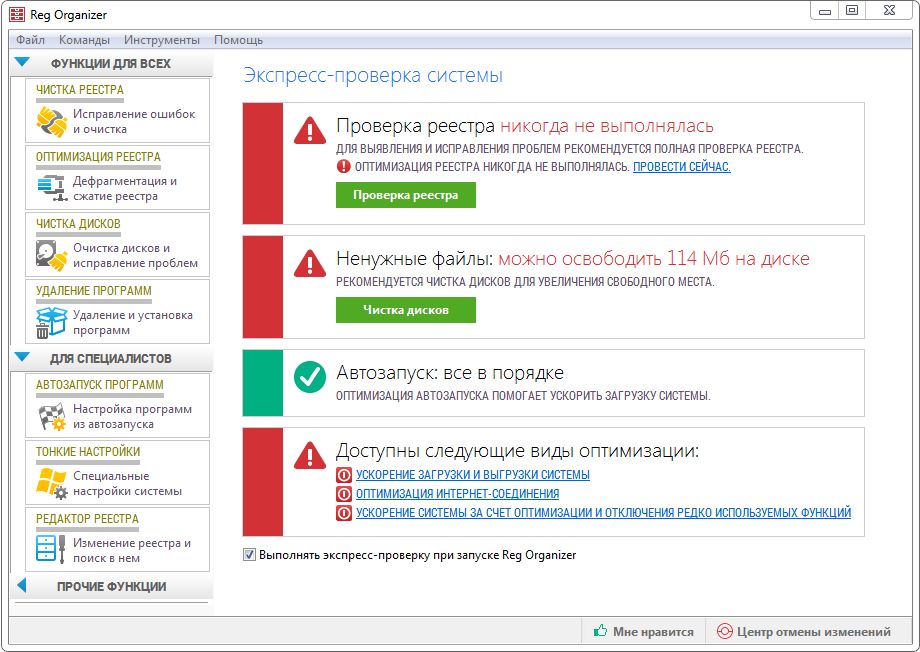Screen dimensions: 920x652
Task: Click warning triangle beside Доступны следующие виды оптимизации
Action: [310, 455]
